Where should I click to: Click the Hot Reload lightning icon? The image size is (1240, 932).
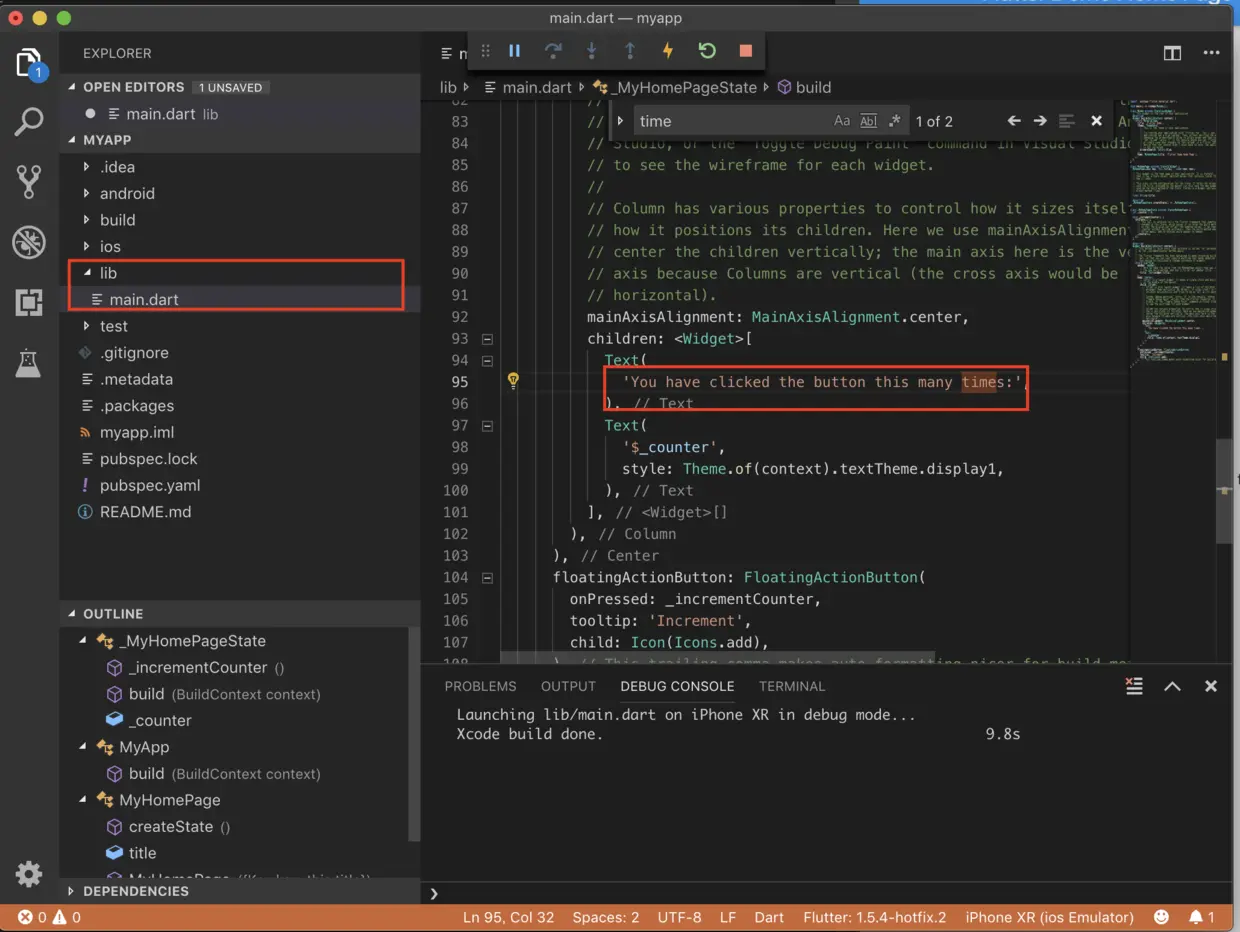(x=668, y=51)
